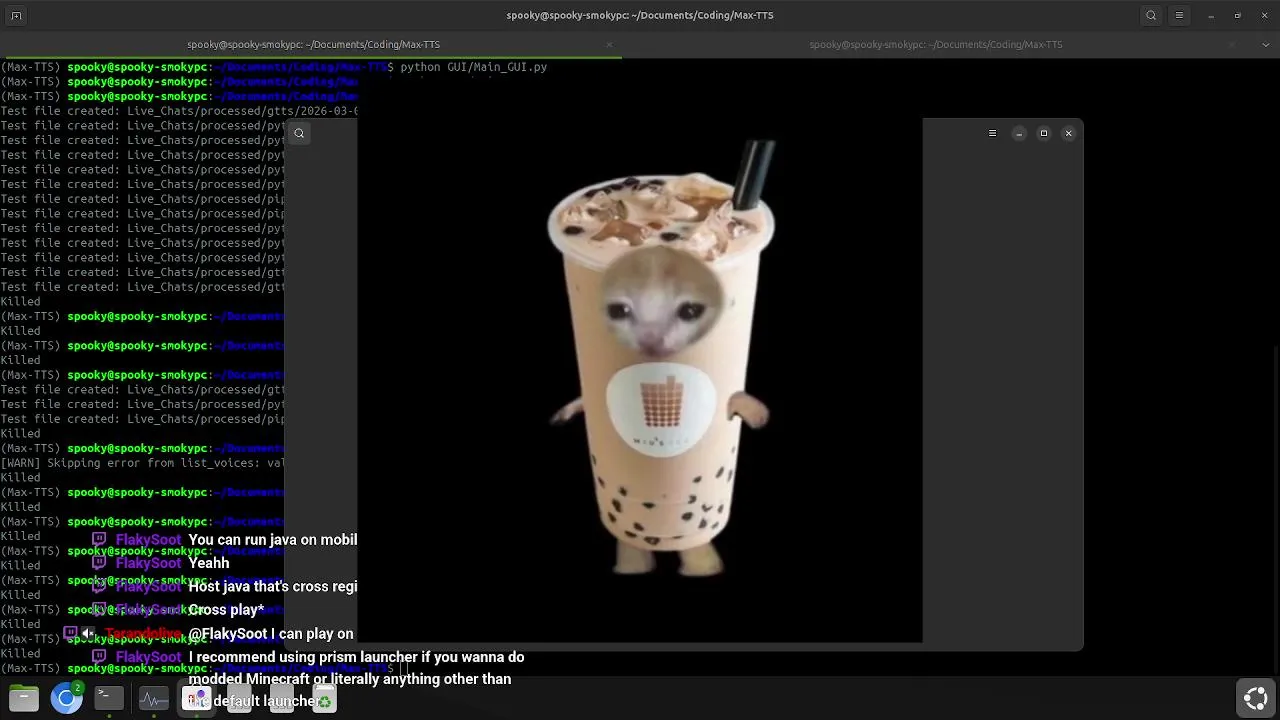Open a new terminal tab with the top-left button
1280x720 pixels.
click(16, 15)
